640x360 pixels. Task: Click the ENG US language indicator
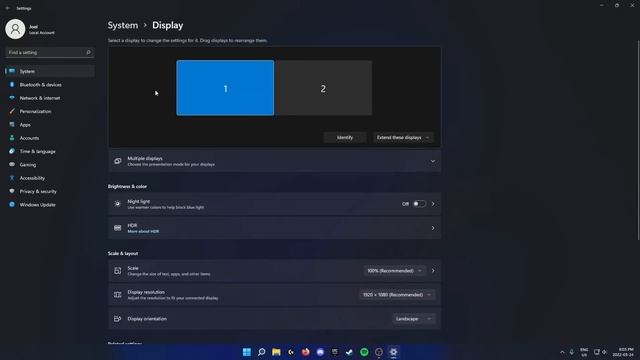click(x=584, y=352)
